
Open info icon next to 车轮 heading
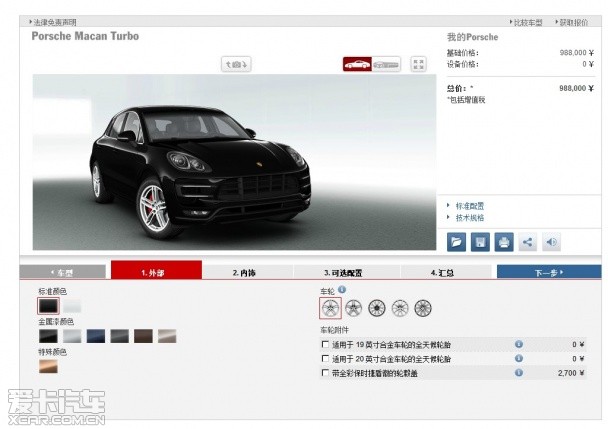[342, 289]
